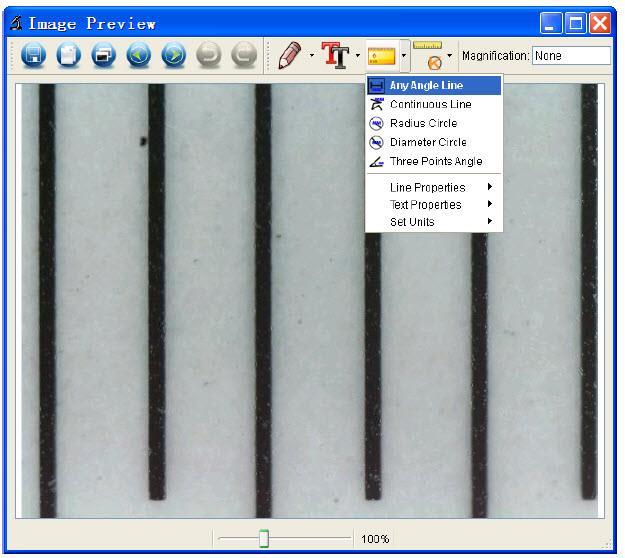The width and height of the screenshot is (625, 558).
Task: Click the microscope ruler preview image
Action: coord(310,301)
